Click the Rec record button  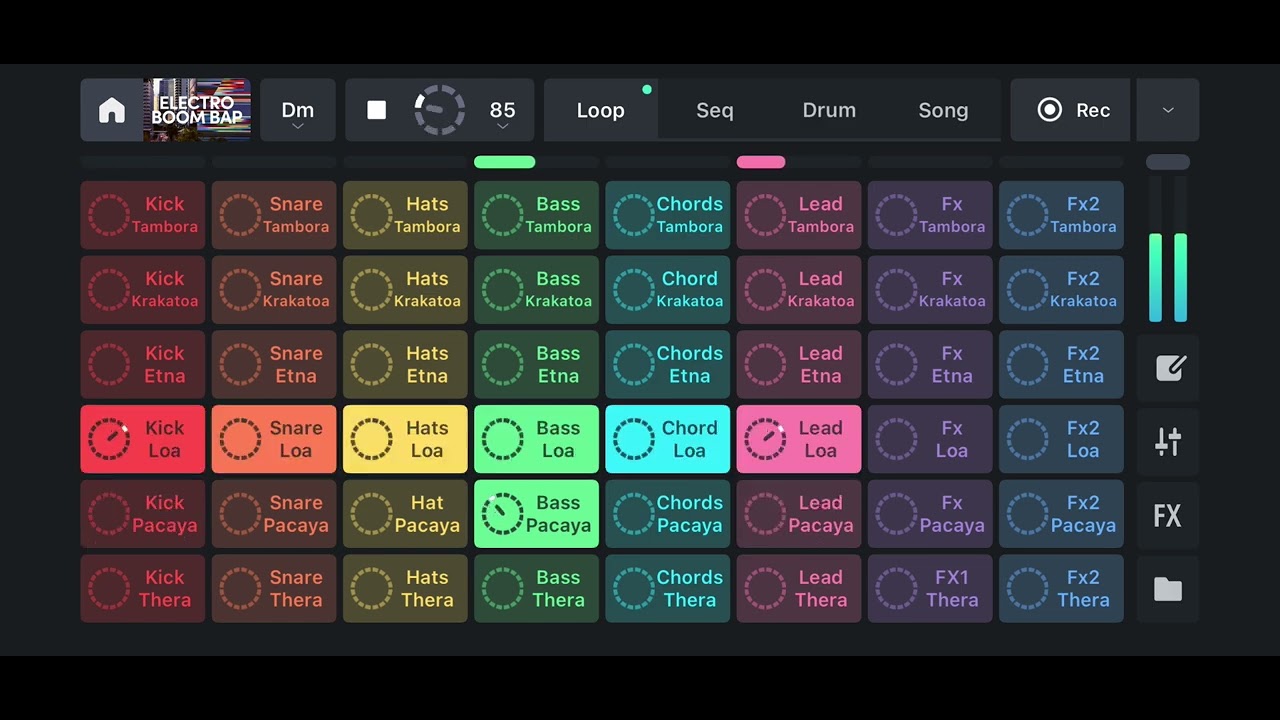1071,110
